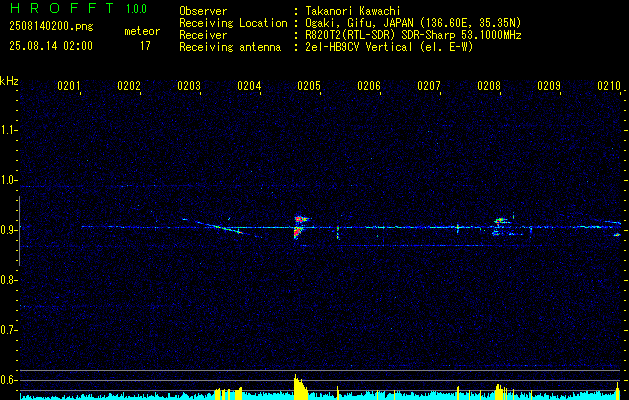The height and width of the screenshot is (400, 629).
Task: Click time marker 0203
Action: (x=189, y=86)
